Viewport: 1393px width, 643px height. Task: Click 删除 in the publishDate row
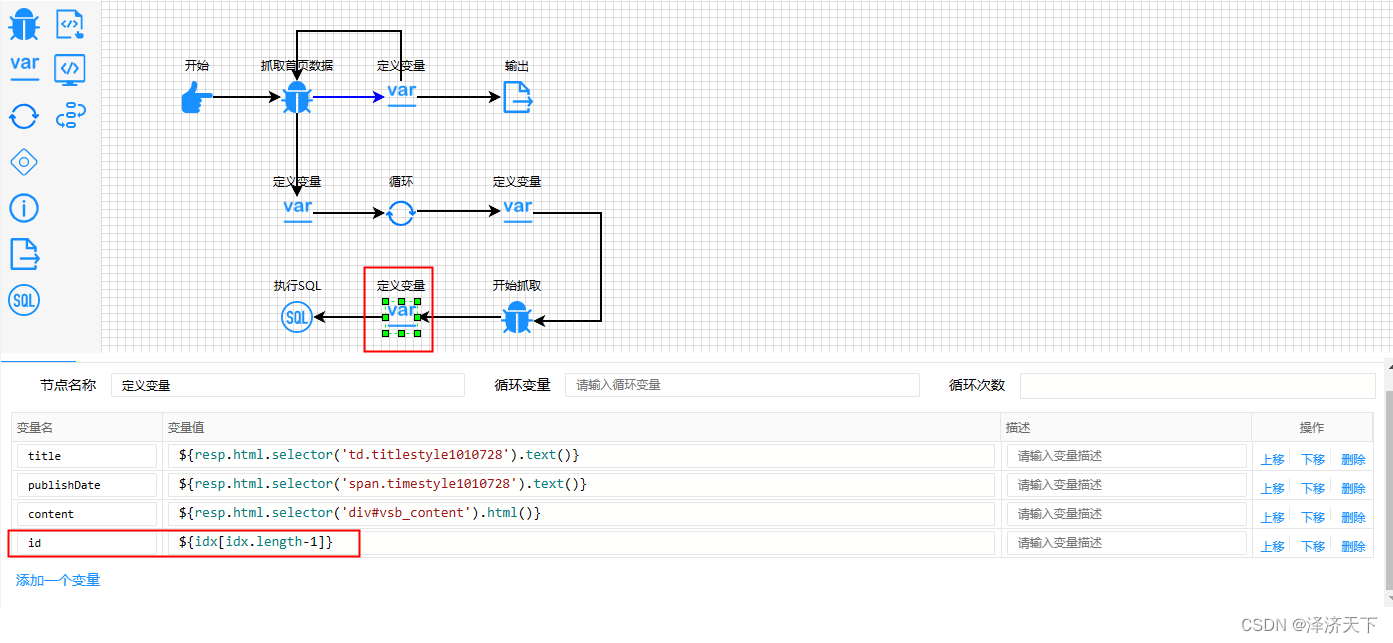click(1353, 489)
